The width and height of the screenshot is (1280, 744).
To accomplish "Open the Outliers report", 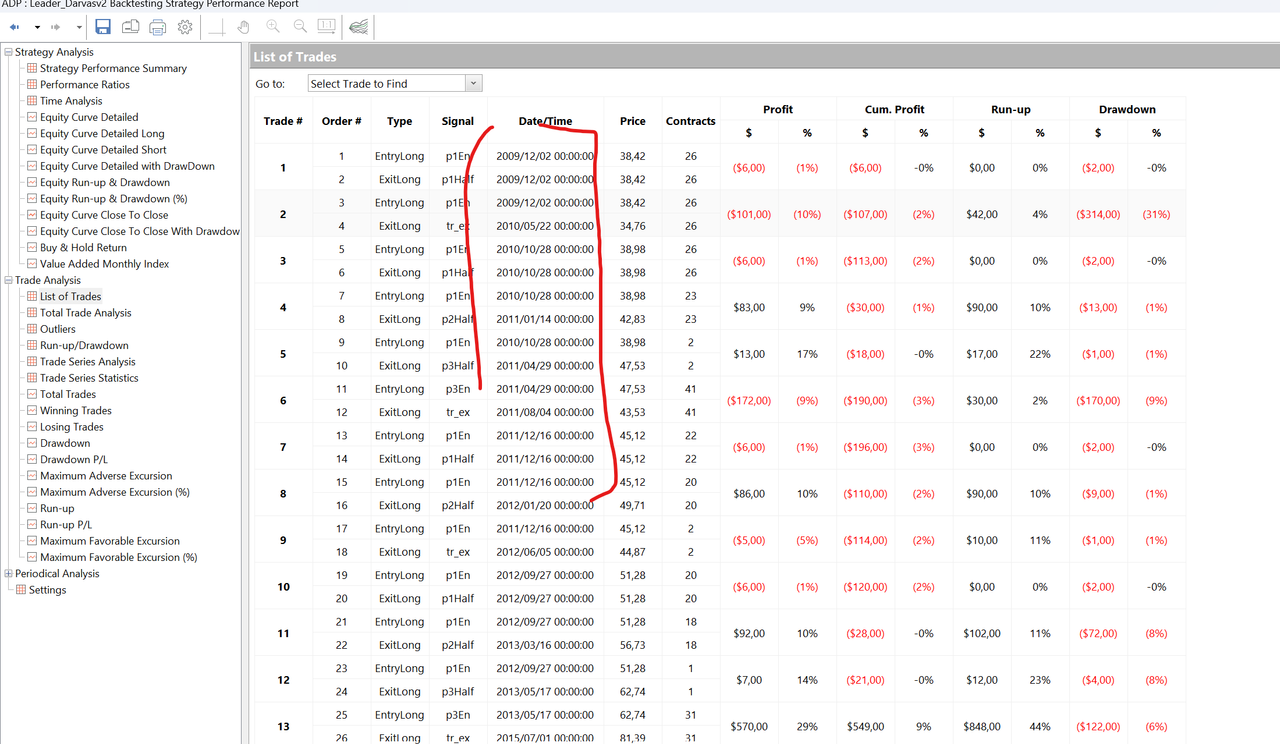I will [x=58, y=329].
